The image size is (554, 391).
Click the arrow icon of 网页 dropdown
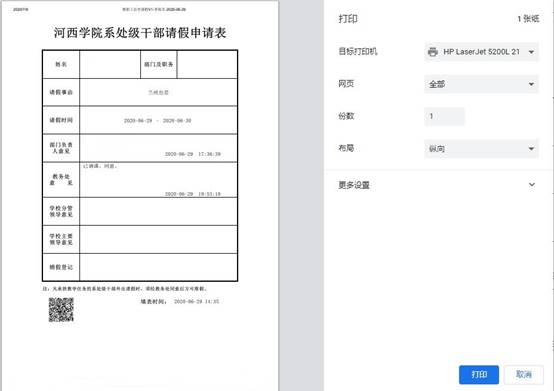click(x=531, y=84)
